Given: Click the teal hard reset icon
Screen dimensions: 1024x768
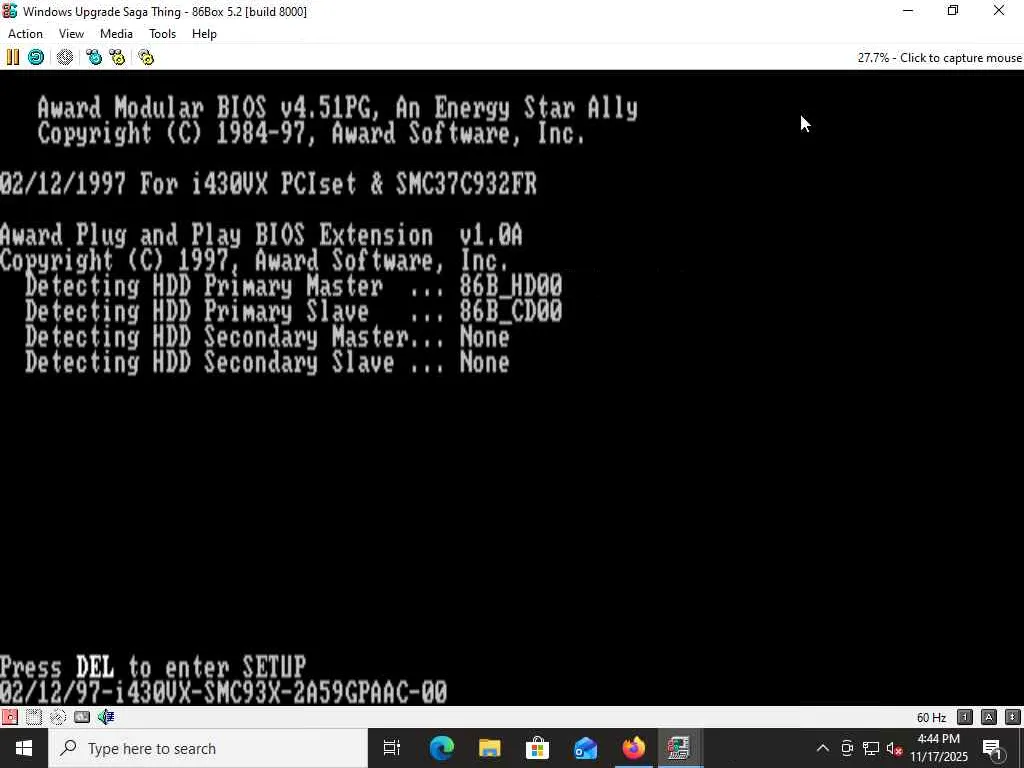Looking at the screenshot, I should point(36,57).
